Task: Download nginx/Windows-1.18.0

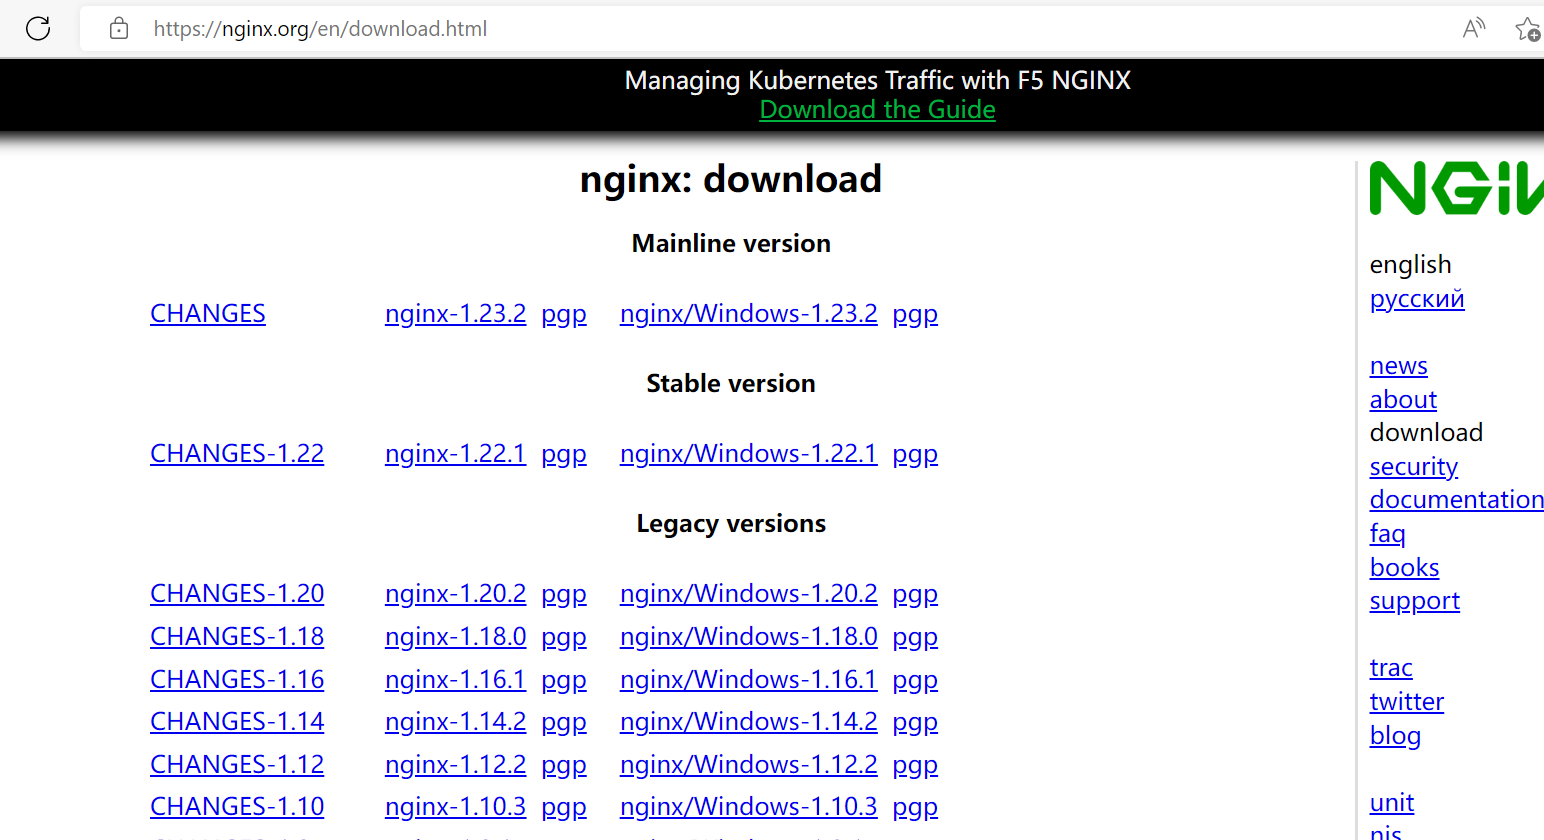Action: pyautogui.click(x=748, y=636)
